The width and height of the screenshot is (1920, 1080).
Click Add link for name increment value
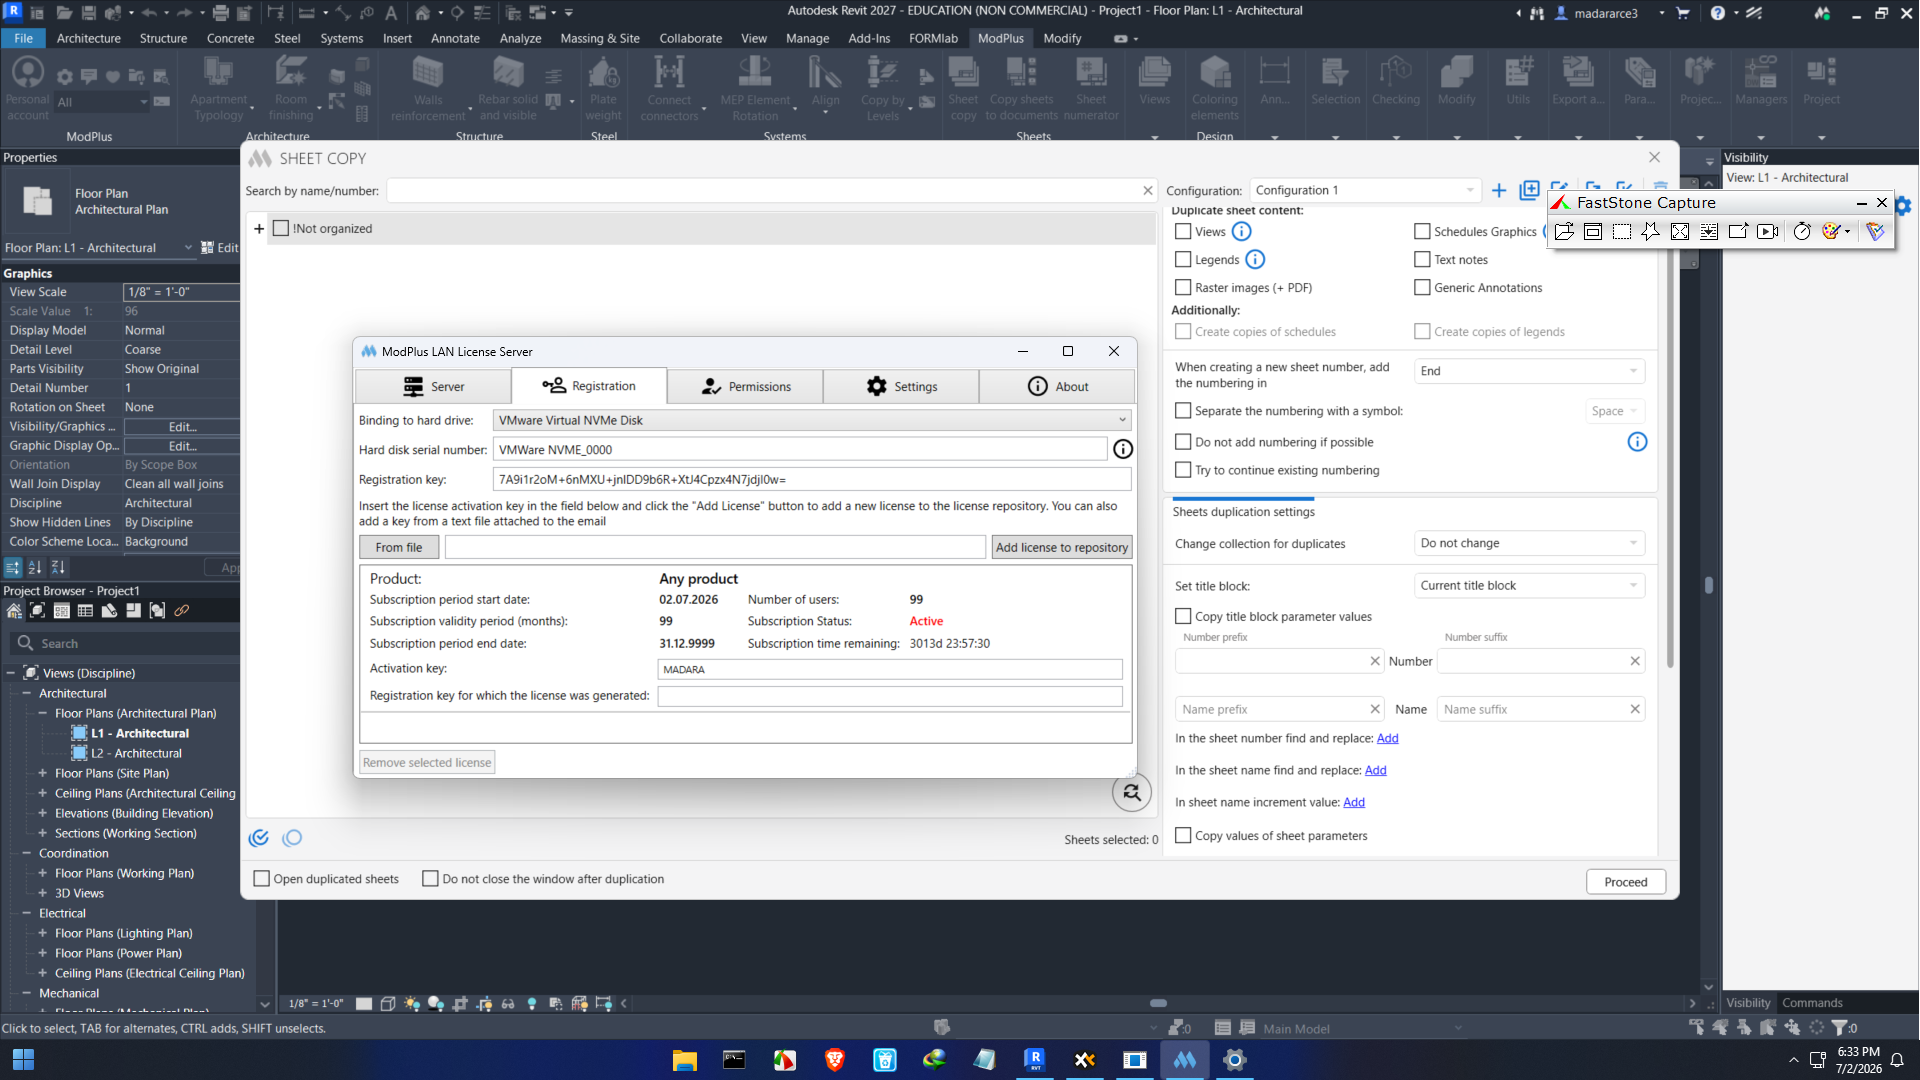[1353, 803]
